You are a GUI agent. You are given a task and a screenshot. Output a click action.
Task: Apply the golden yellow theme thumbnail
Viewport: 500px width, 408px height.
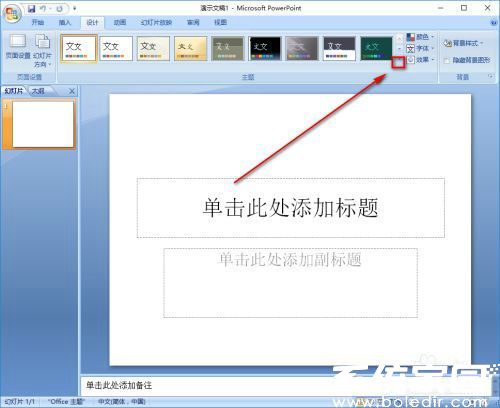click(x=190, y=48)
